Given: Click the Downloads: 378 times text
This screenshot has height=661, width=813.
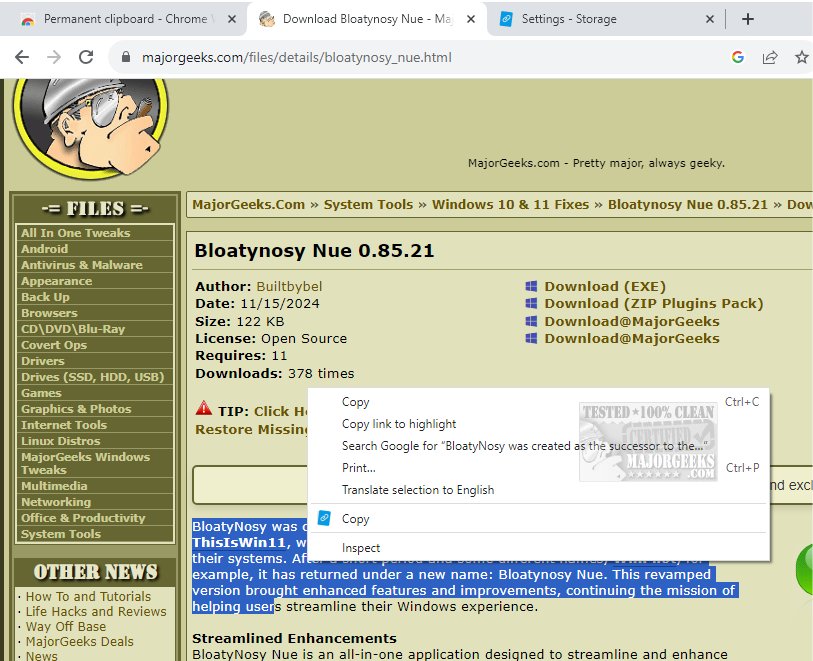Looking at the screenshot, I should coord(275,373).
